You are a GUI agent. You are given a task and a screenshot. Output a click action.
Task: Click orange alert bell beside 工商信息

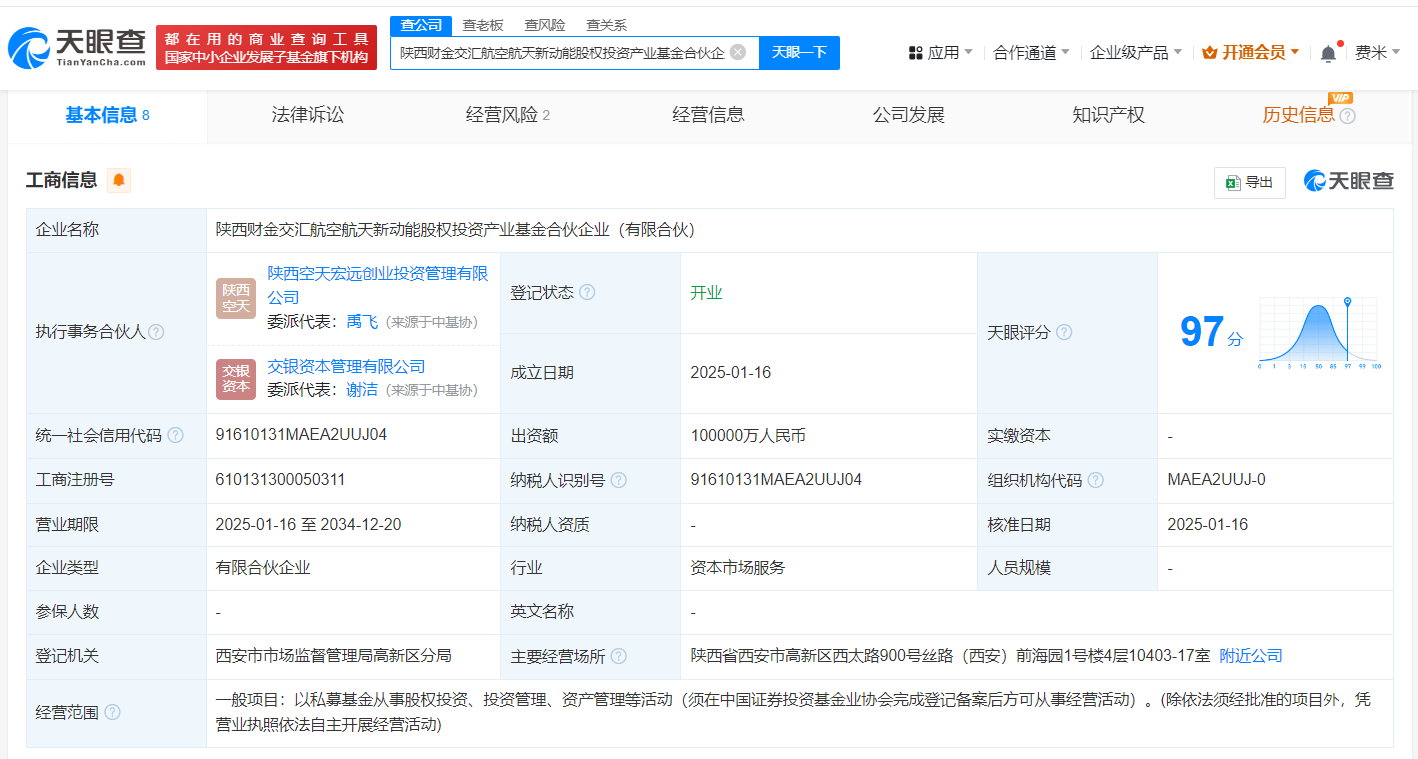tap(119, 180)
